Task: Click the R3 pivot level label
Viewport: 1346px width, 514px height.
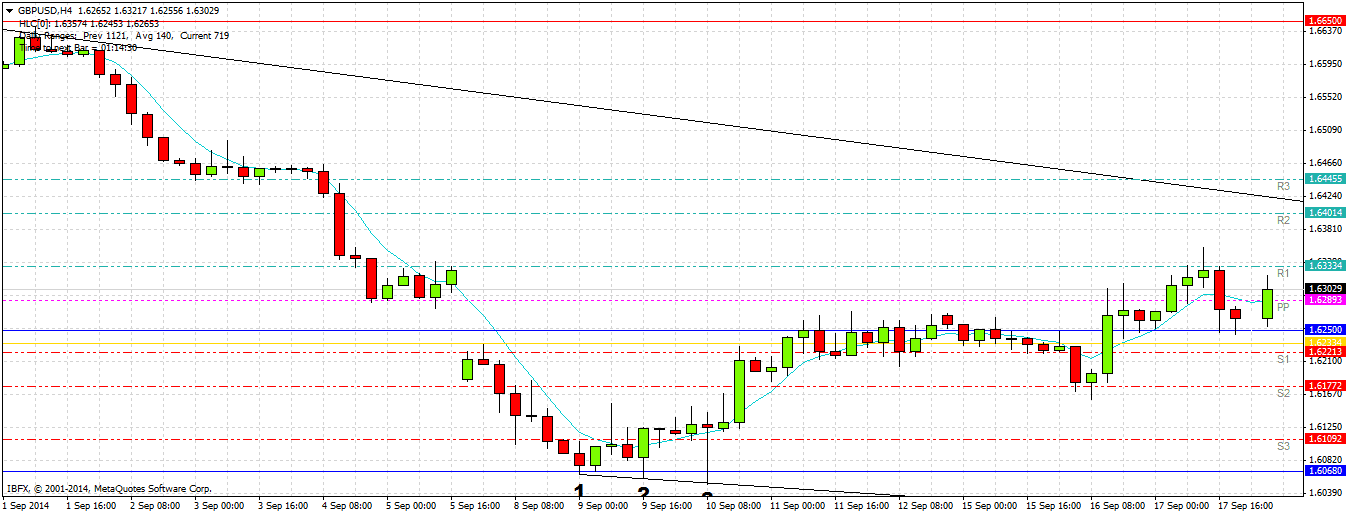Action: click(x=1284, y=187)
